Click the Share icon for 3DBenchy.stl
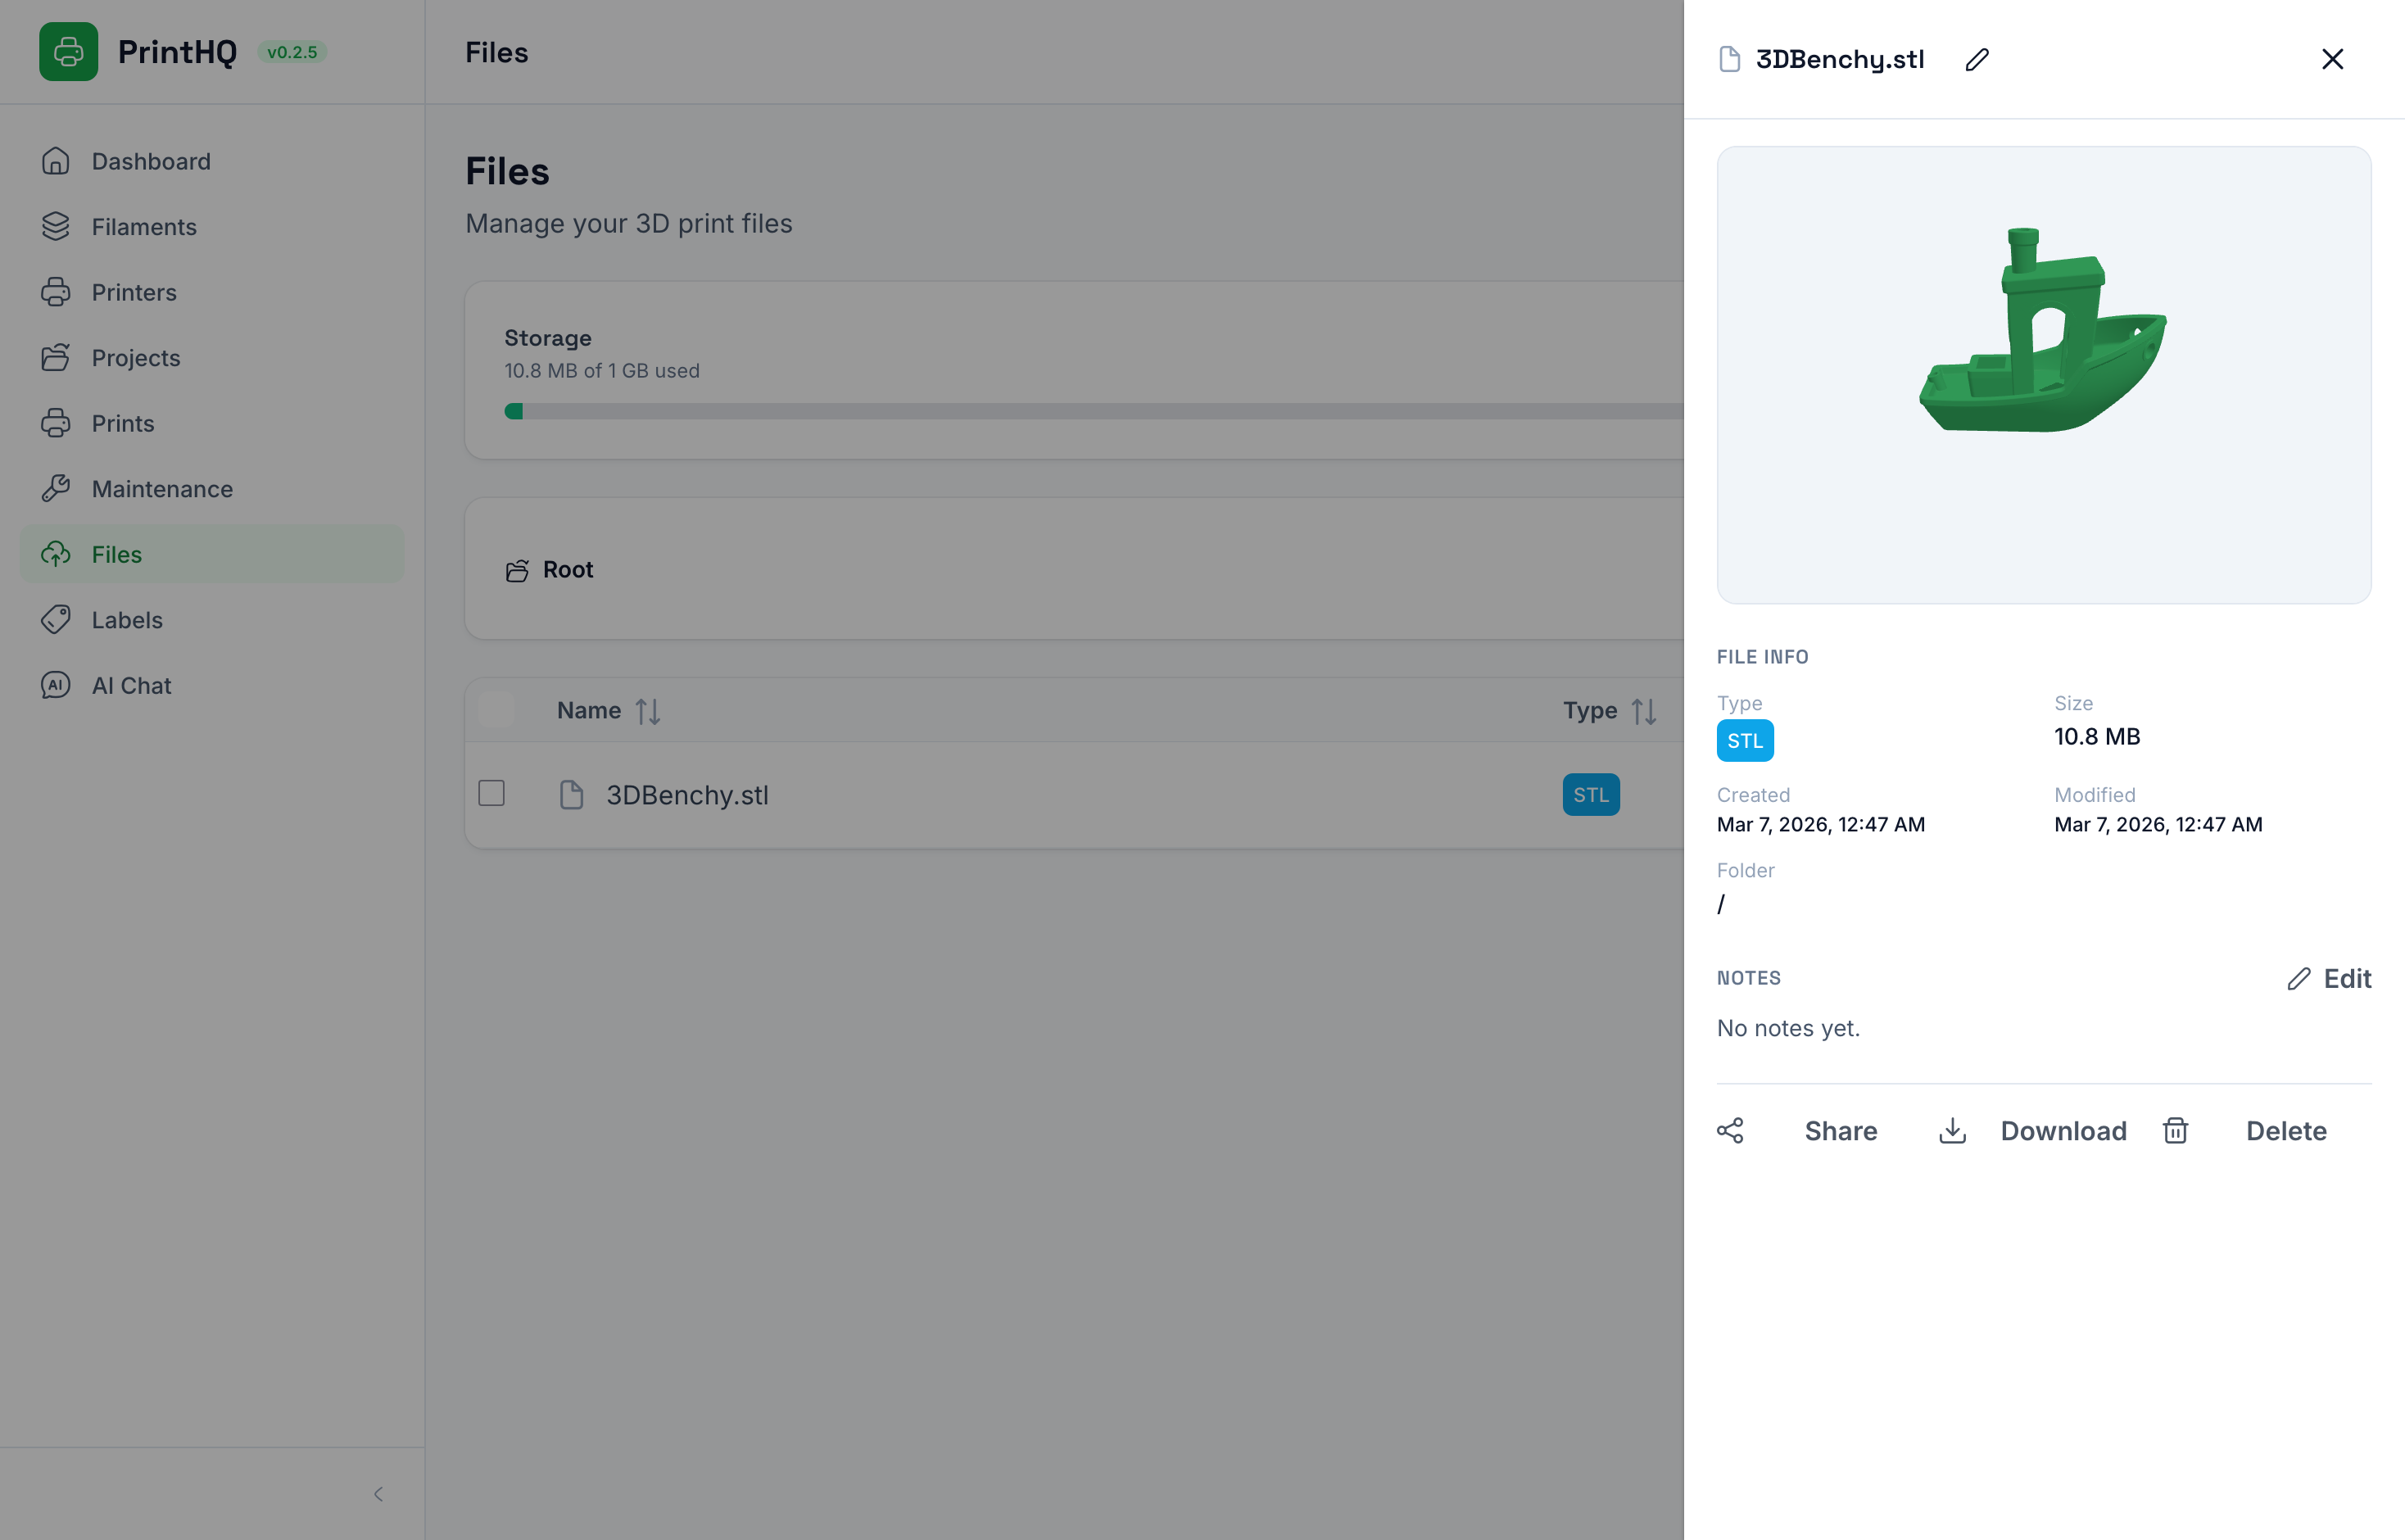Screen dimensions: 2405x1540 pos(1732,1130)
